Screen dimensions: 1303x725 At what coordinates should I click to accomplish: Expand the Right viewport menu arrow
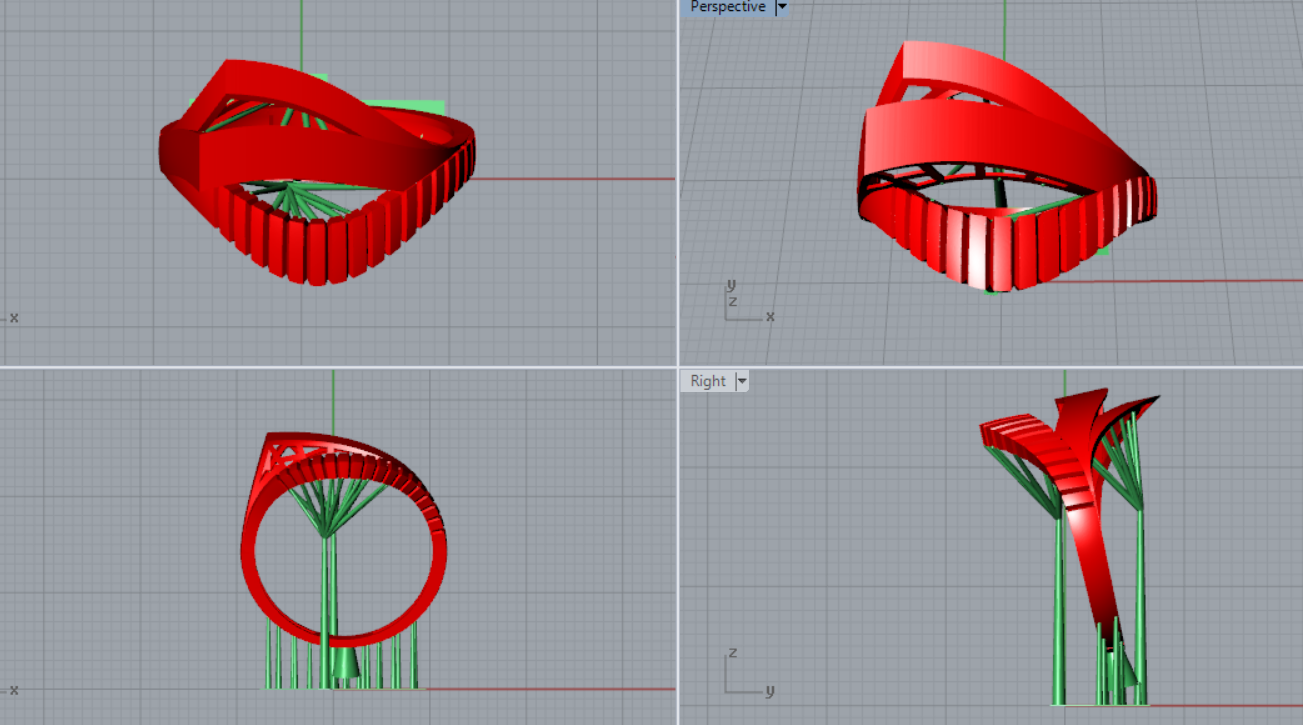[742, 381]
